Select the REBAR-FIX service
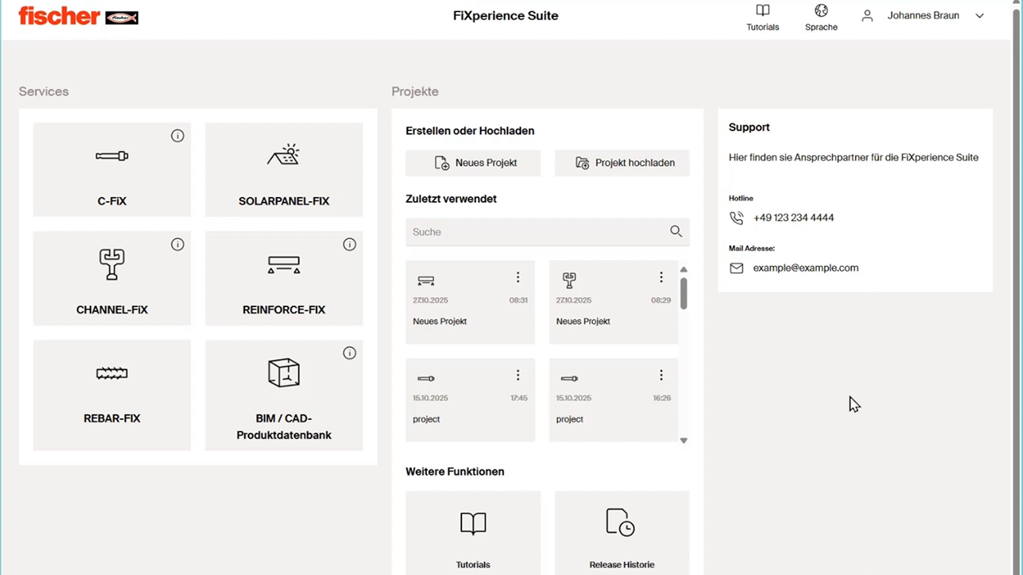This screenshot has height=575, width=1023. 111,395
